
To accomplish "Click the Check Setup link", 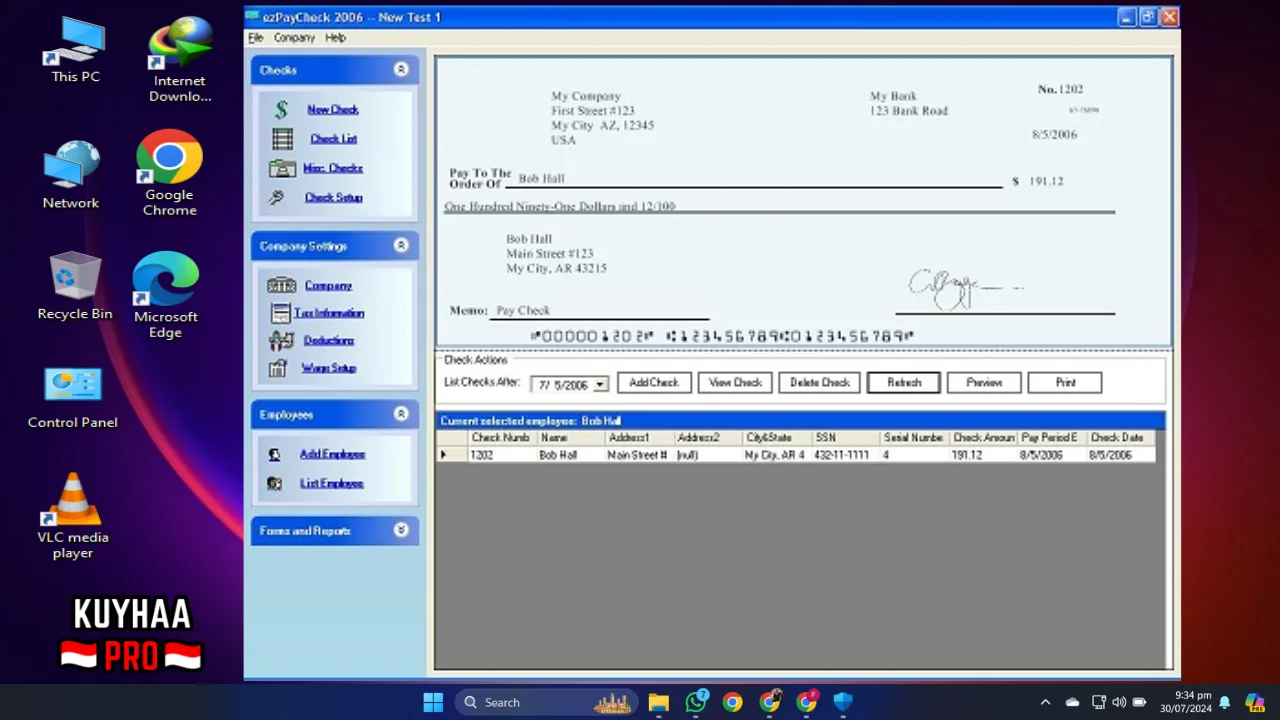I will [x=333, y=197].
